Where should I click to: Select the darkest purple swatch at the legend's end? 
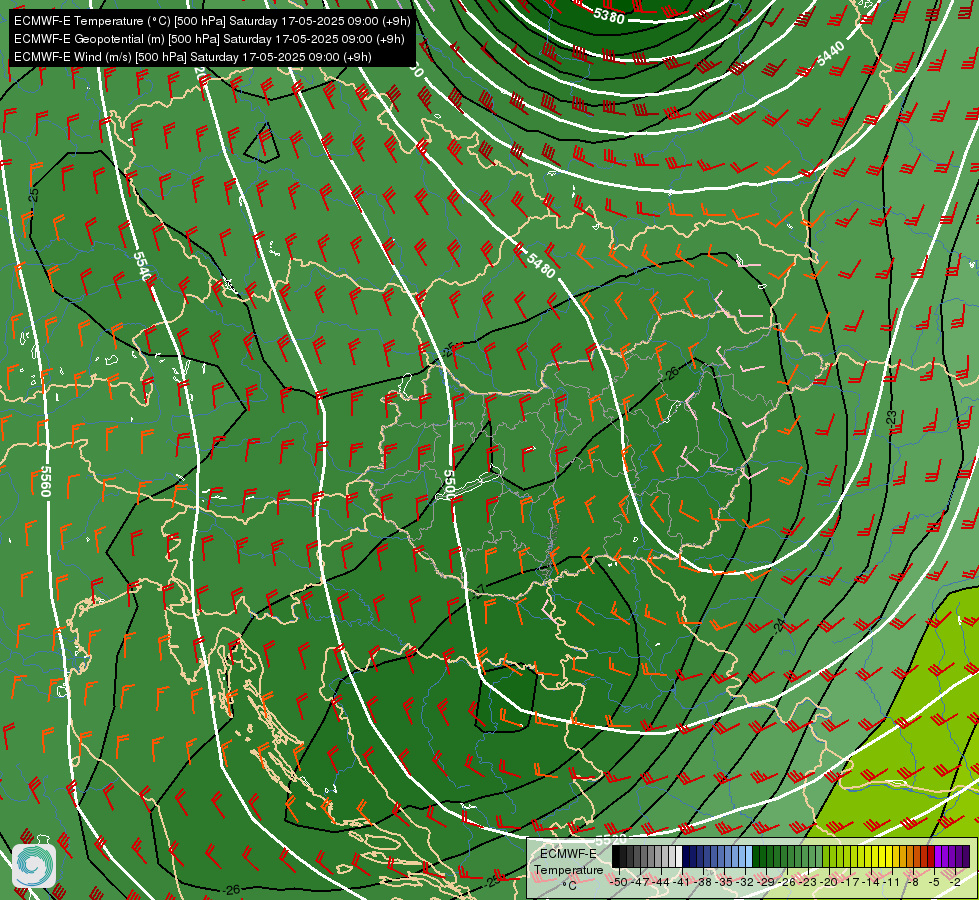[967, 856]
